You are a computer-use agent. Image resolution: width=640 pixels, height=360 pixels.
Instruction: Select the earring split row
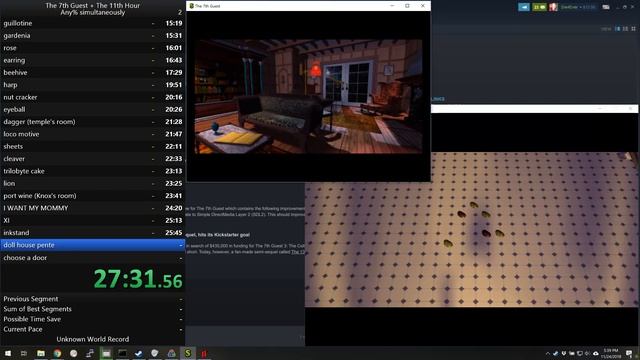click(93, 60)
